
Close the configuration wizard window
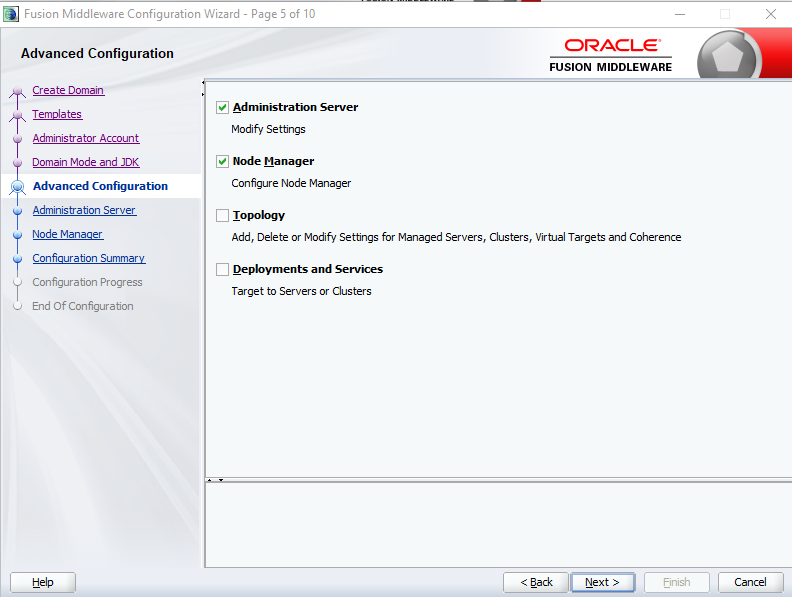point(771,14)
